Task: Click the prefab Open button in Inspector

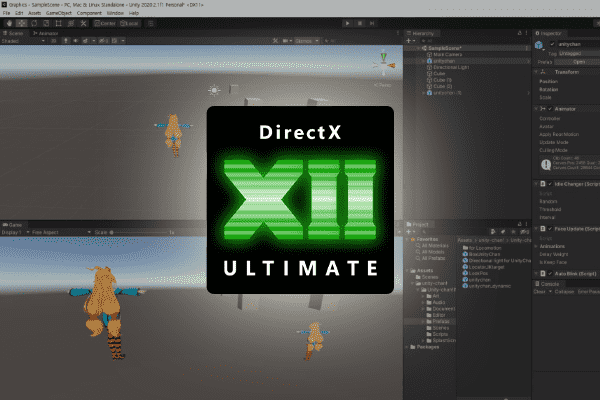Action: tap(578, 62)
